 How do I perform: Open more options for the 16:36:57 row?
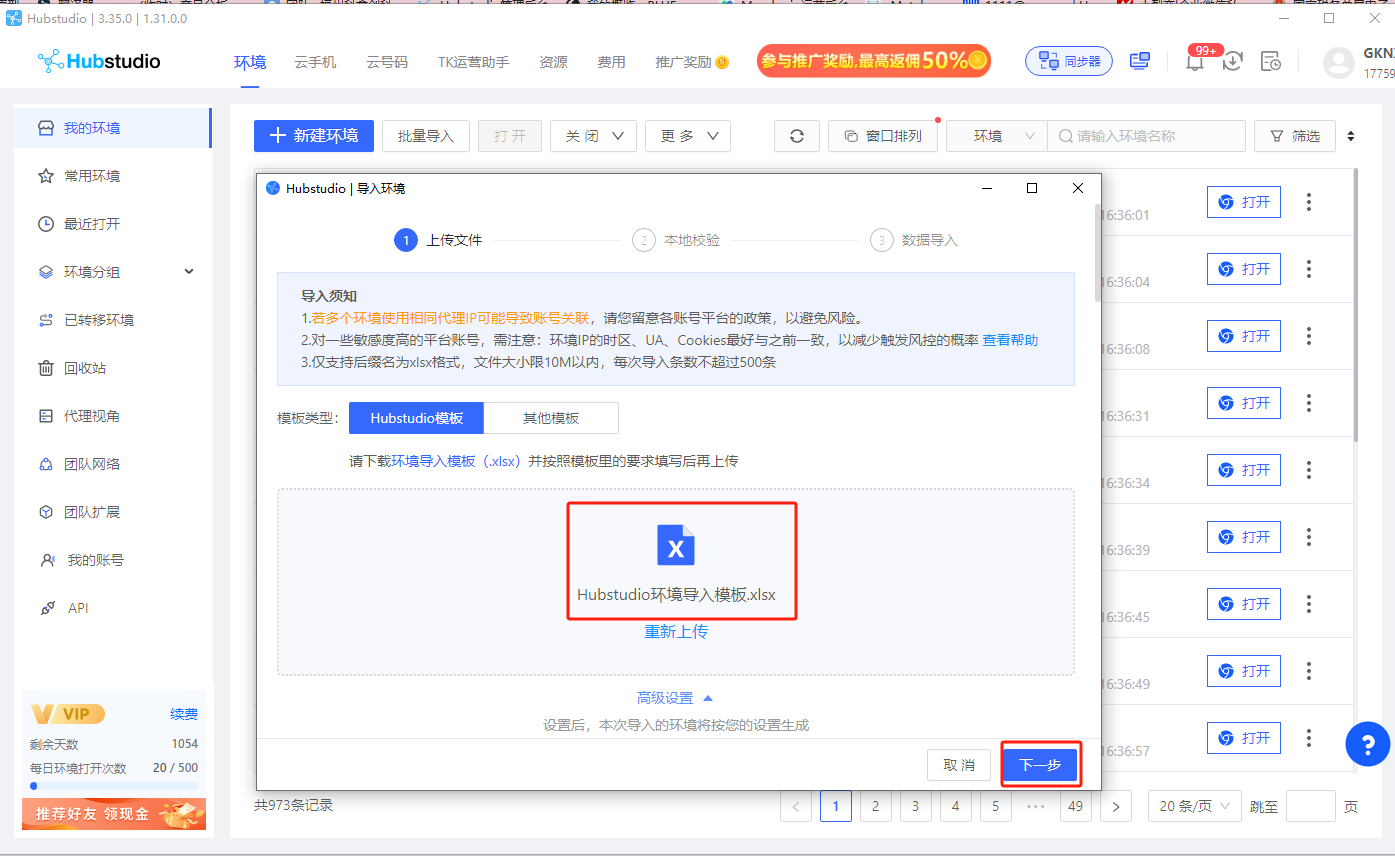[x=1308, y=738]
